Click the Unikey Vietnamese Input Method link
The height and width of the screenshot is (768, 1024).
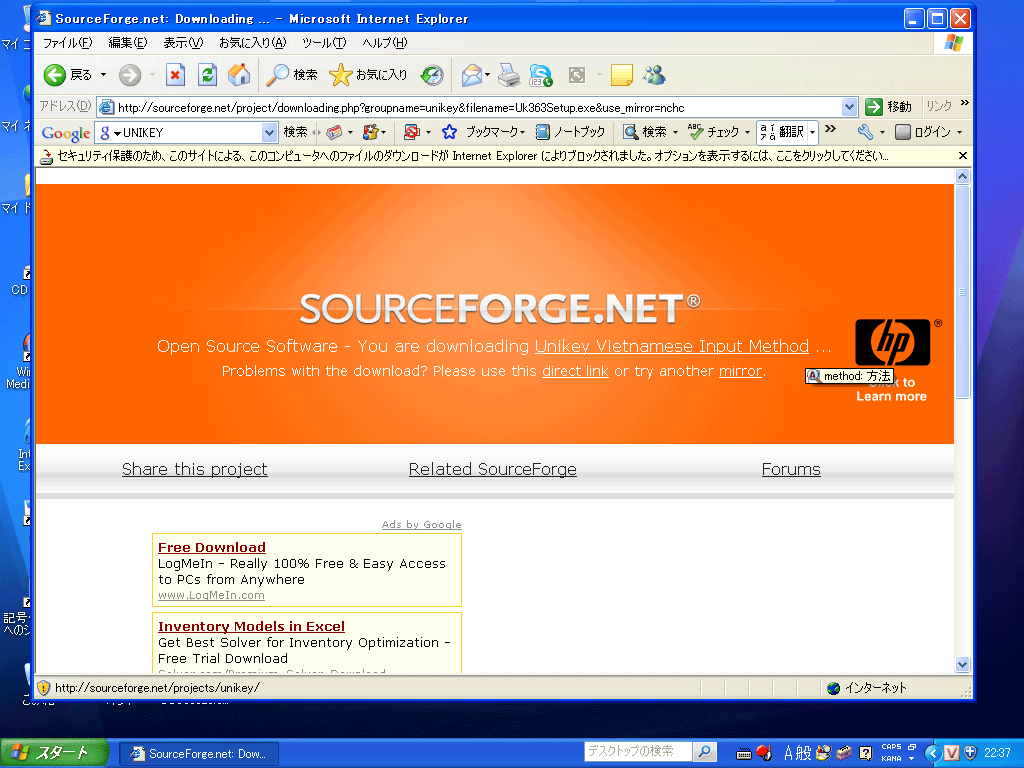click(x=671, y=346)
